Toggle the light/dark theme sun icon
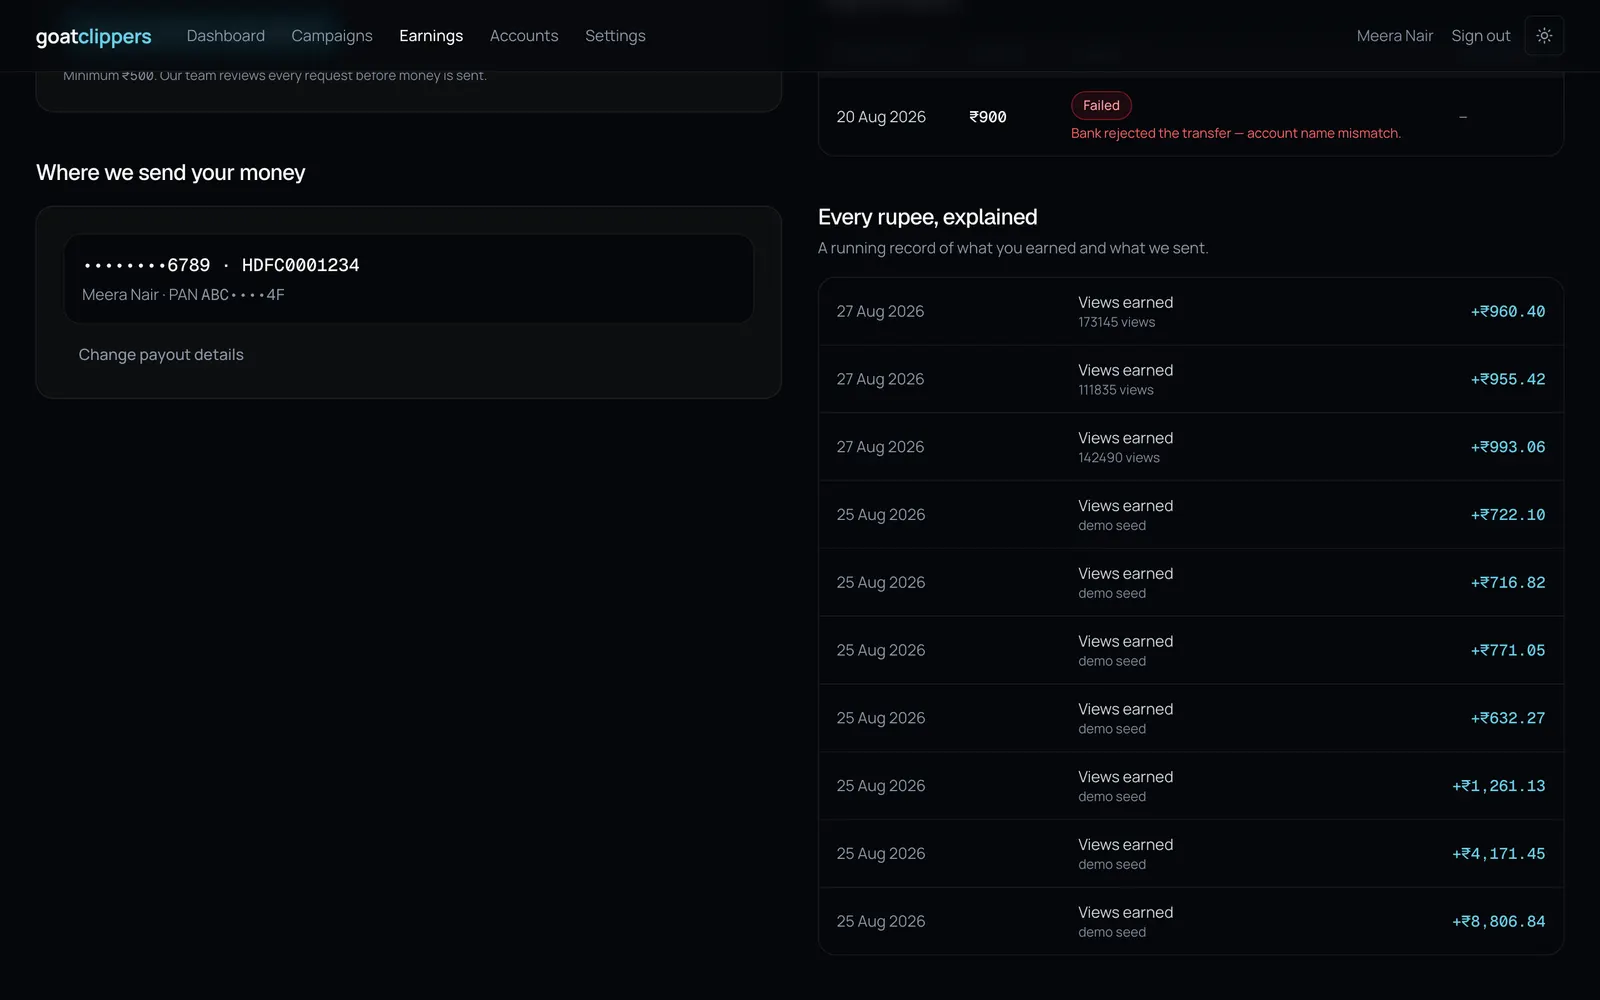This screenshot has width=1600, height=1000. tap(1544, 36)
